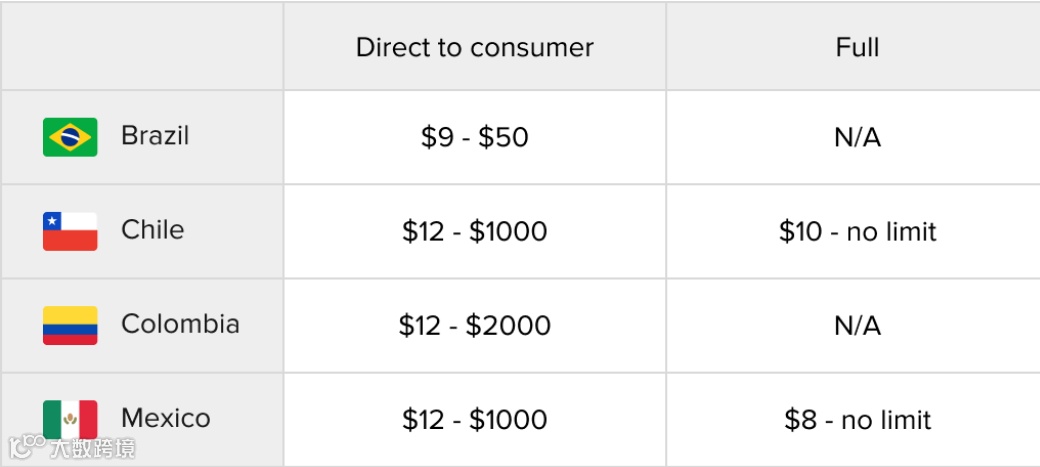Click the N/A cell in Colombia's row
The image size is (1040, 467).
coord(857,326)
